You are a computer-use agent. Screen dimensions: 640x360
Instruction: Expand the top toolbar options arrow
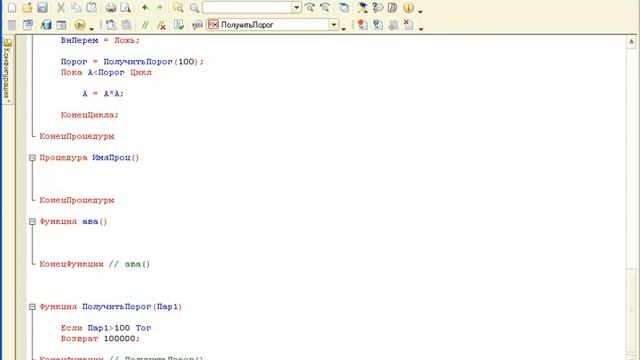point(420,11)
